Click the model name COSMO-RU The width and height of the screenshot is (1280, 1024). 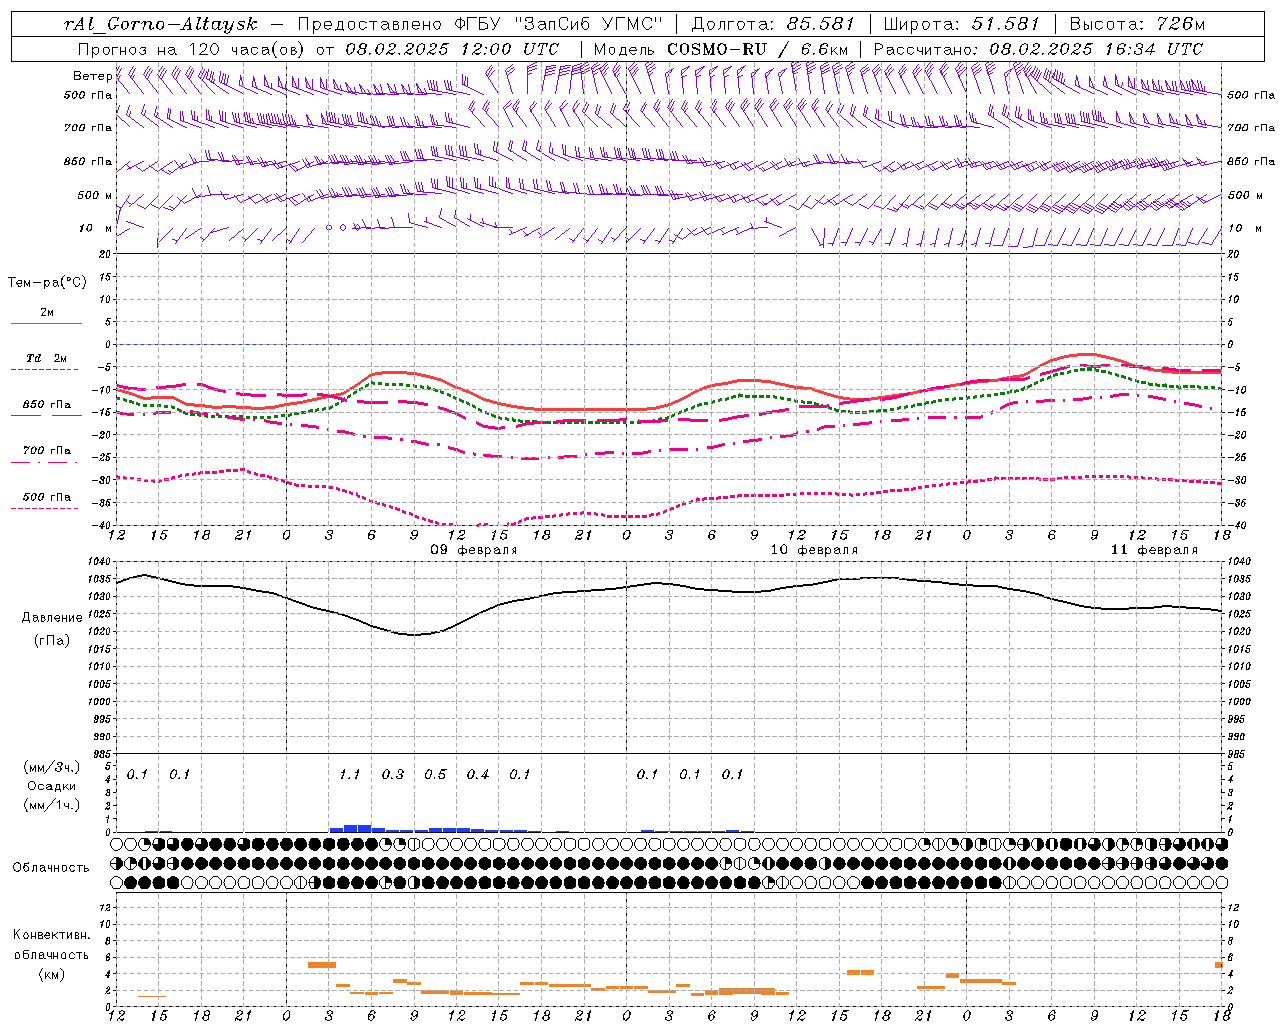[717, 49]
